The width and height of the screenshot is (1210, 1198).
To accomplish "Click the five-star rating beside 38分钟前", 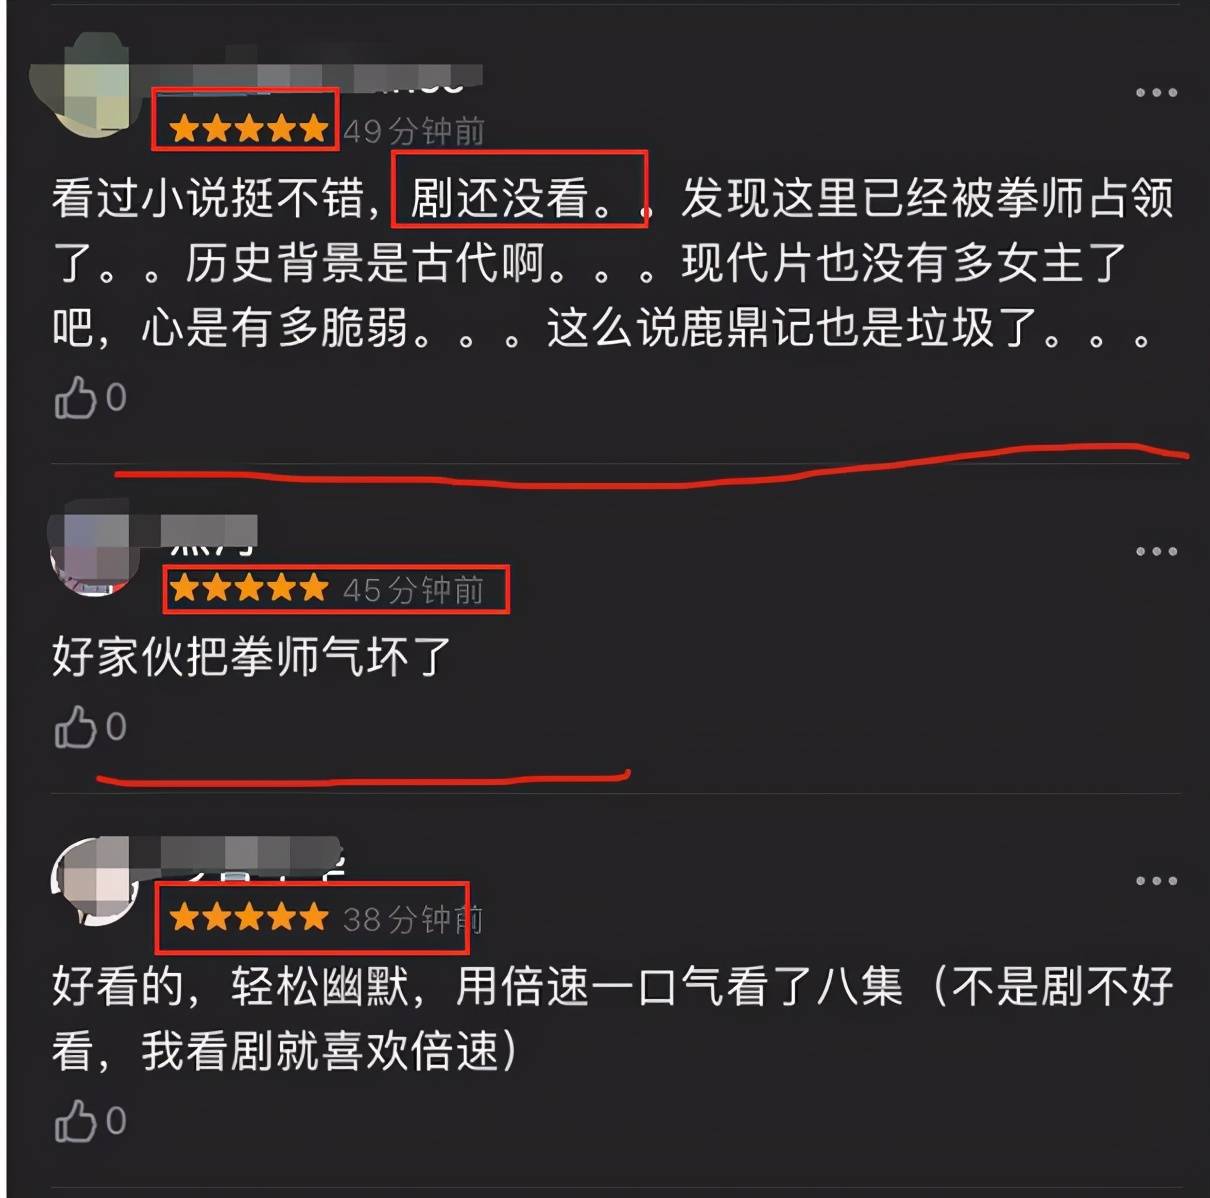I will coord(249,916).
